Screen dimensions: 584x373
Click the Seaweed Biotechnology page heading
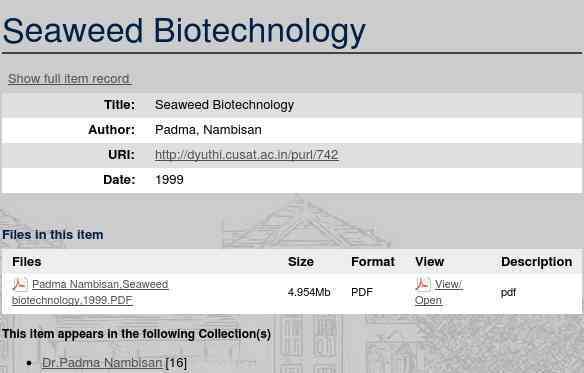click(184, 31)
